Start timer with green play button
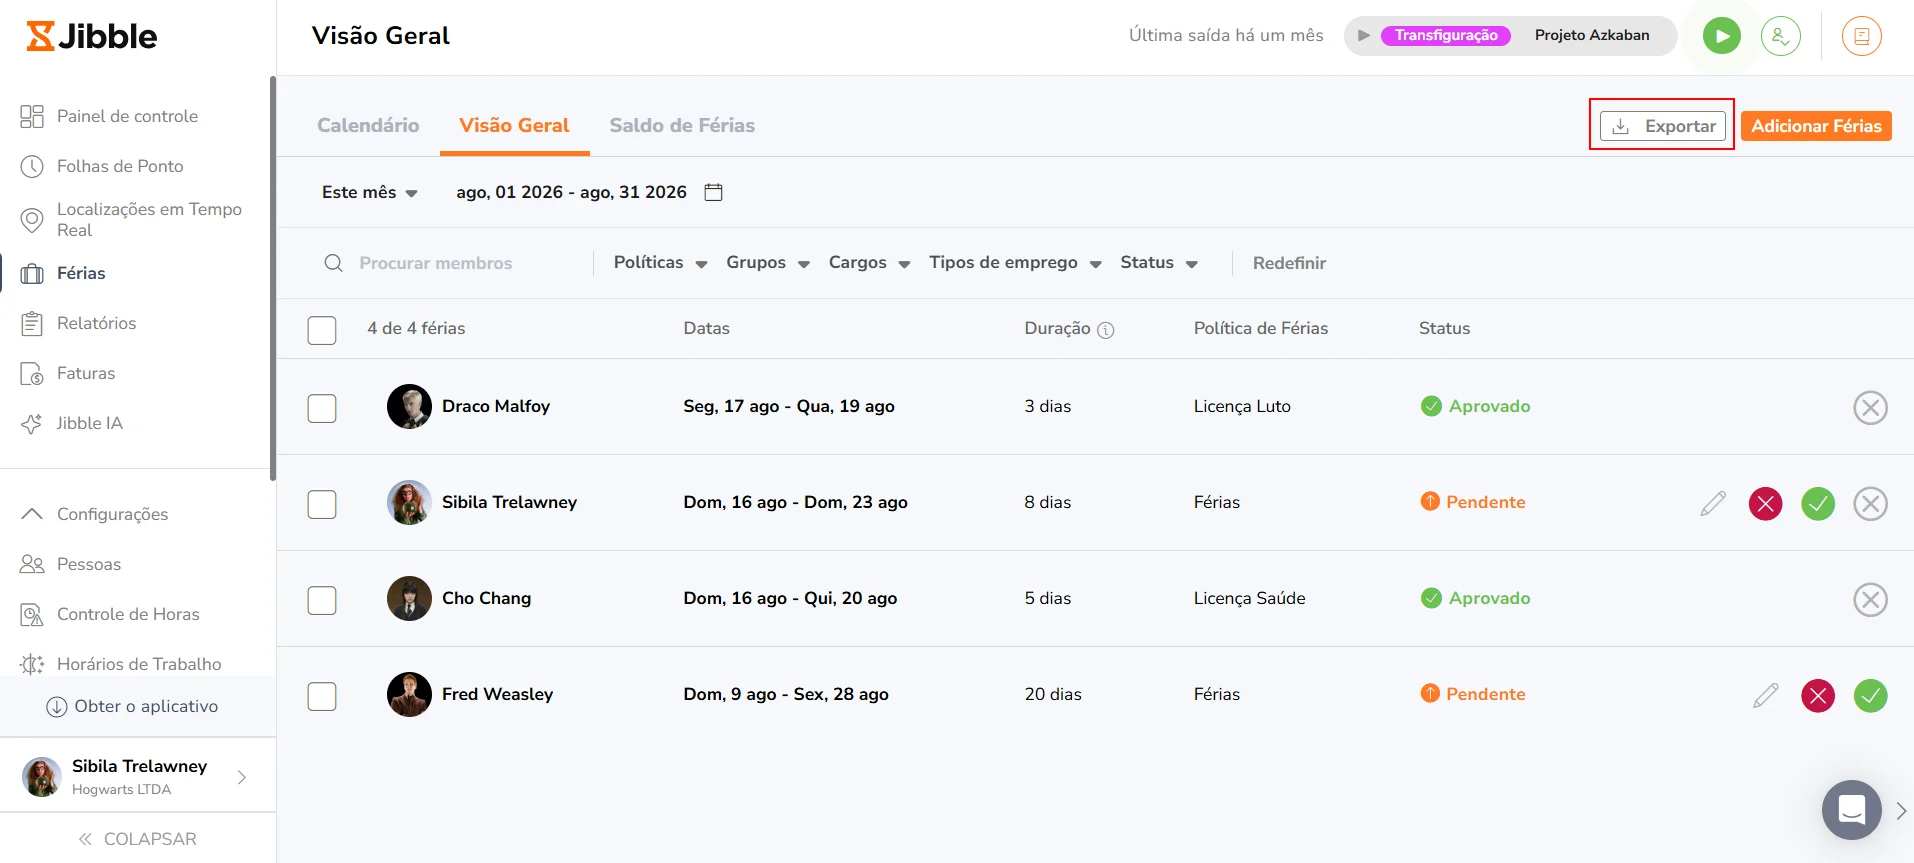The height and width of the screenshot is (863, 1914). click(1721, 36)
